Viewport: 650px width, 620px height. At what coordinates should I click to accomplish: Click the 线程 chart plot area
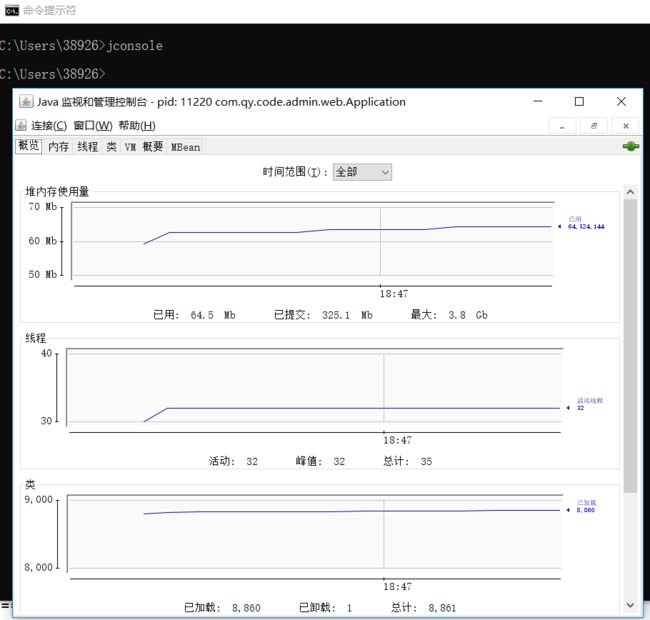click(x=314, y=386)
